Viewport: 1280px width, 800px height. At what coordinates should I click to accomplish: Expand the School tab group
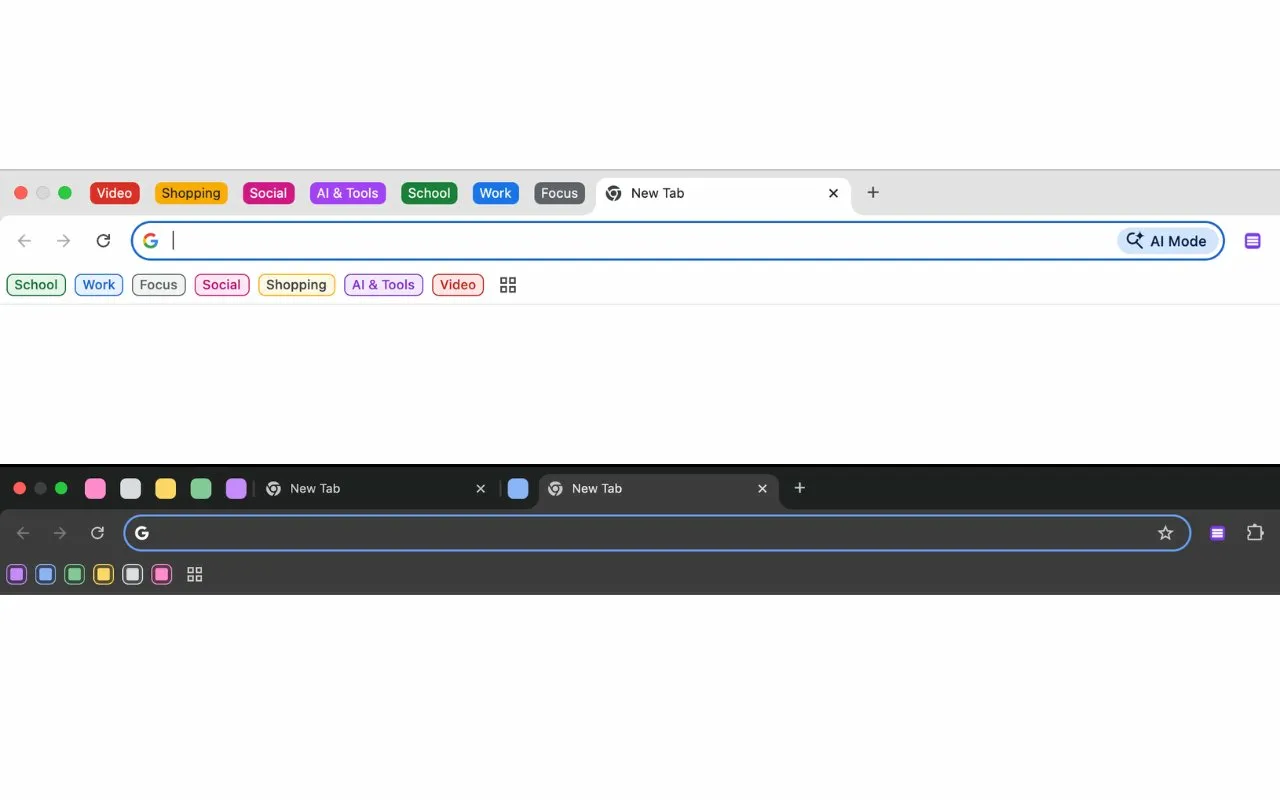pos(429,193)
